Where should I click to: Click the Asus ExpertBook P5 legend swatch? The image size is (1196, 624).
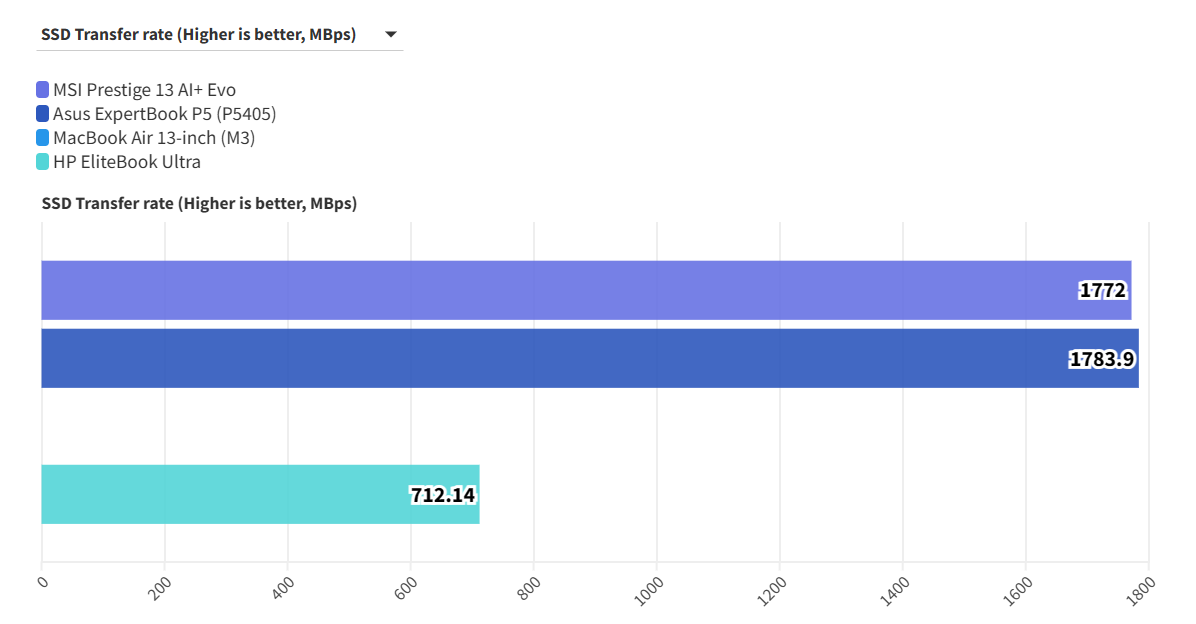(x=44, y=113)
